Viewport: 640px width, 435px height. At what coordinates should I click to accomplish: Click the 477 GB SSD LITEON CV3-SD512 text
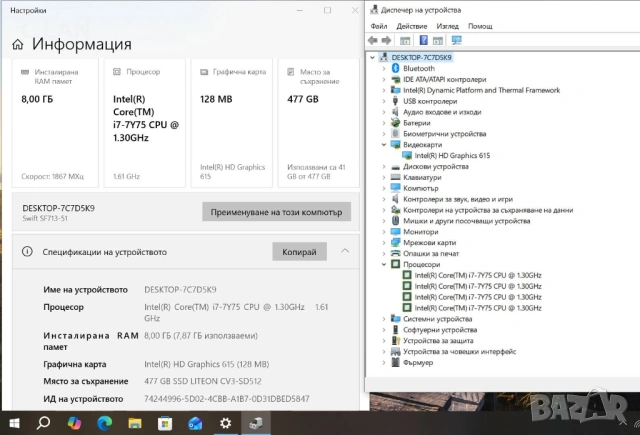202,381
